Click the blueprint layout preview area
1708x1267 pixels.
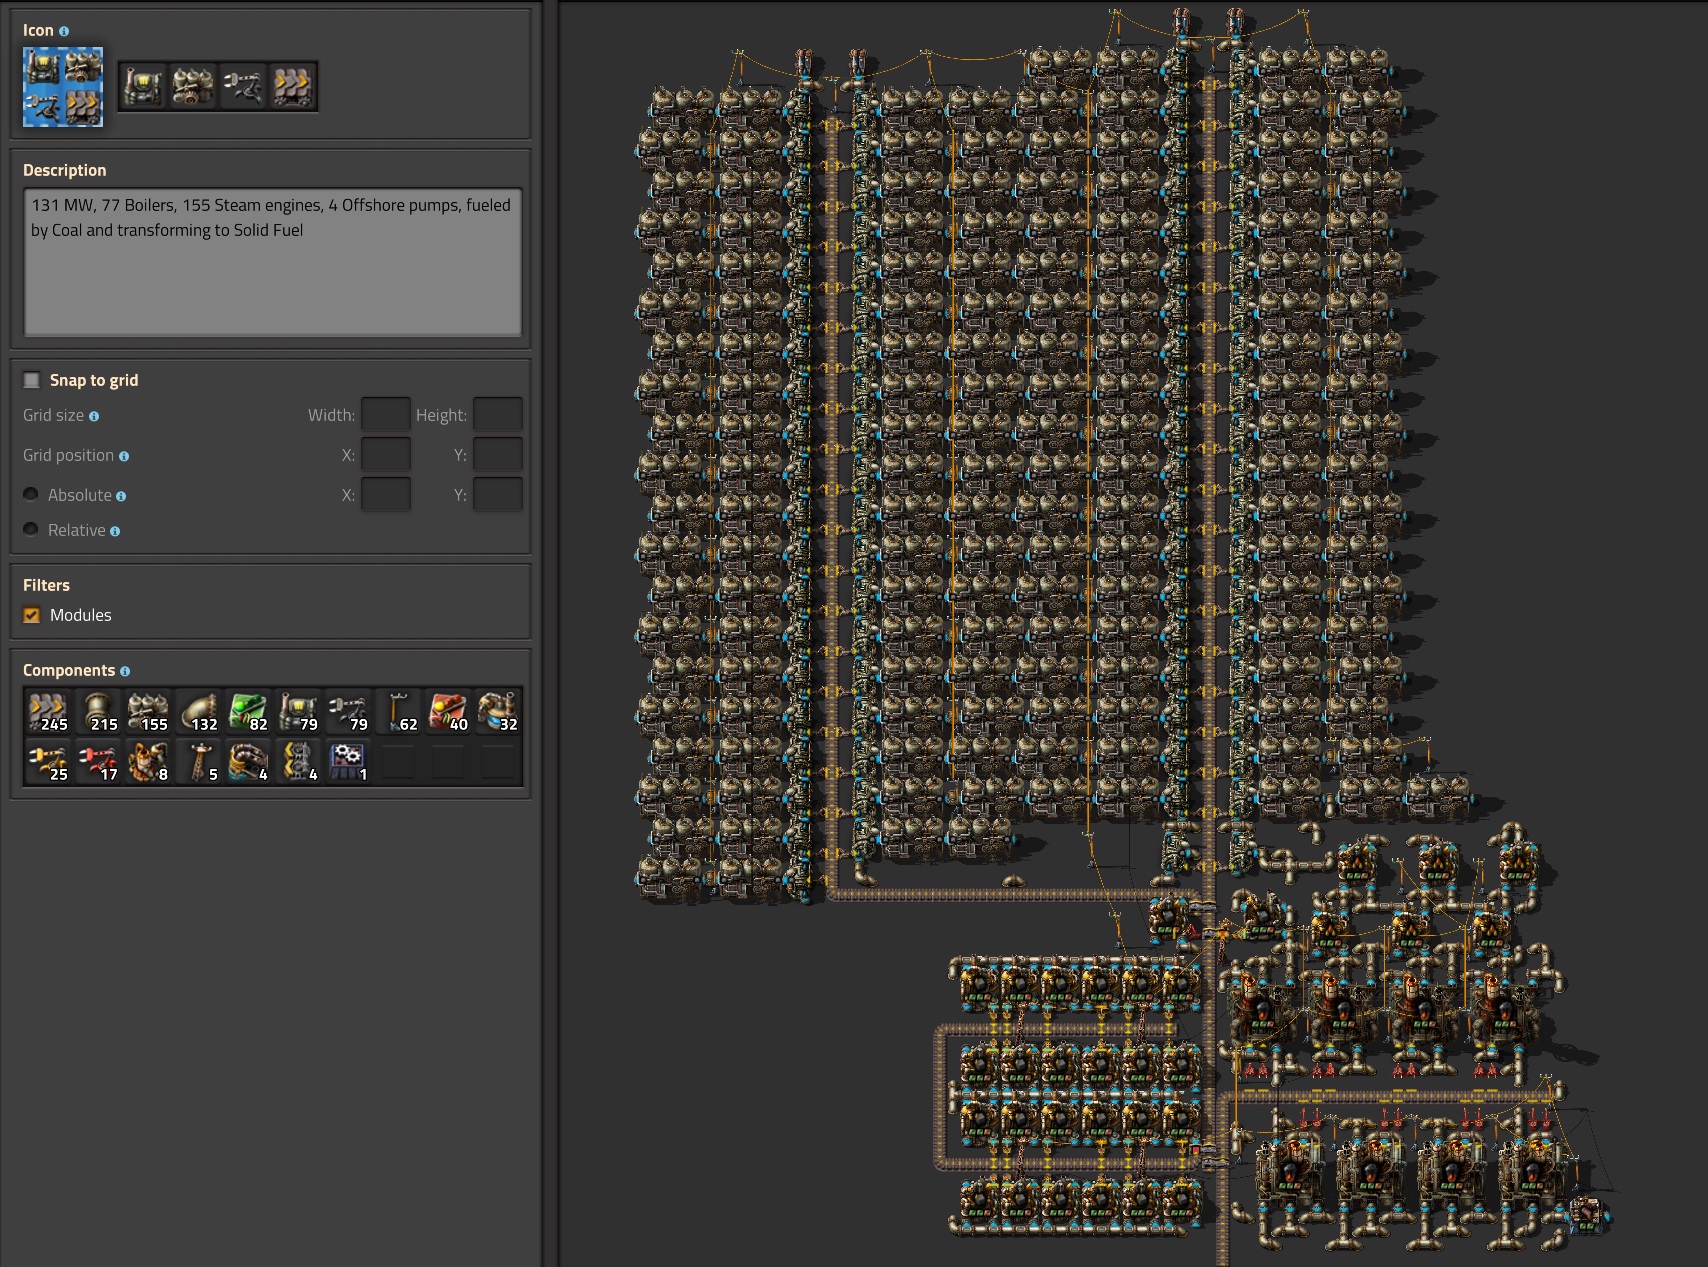(1132, 634)
